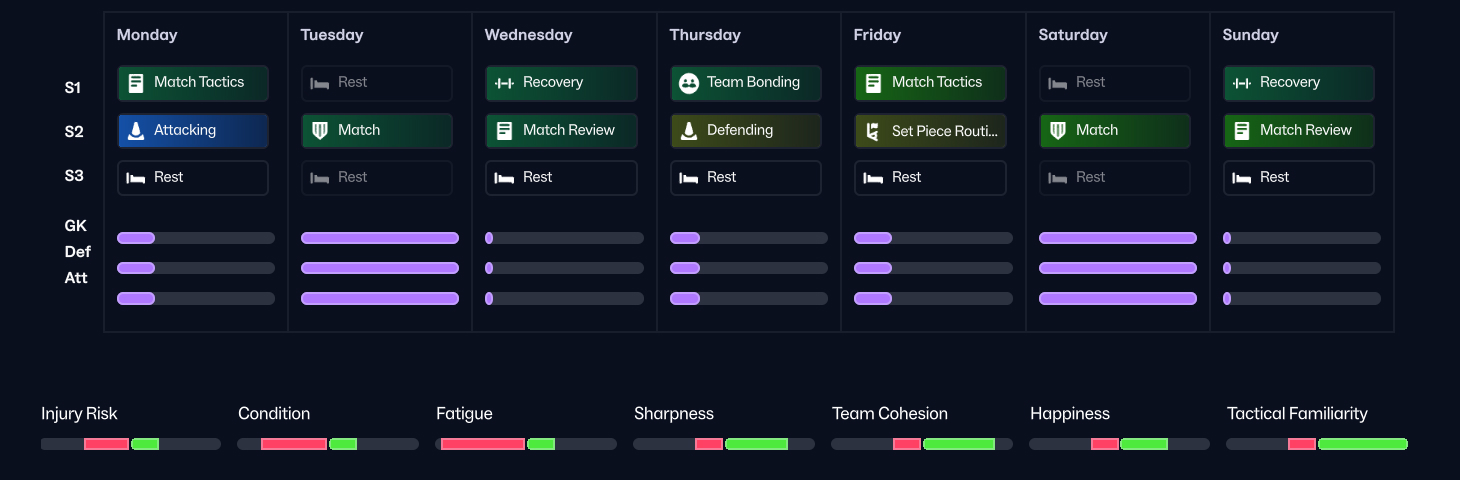Click the Match shield icon on Tuesday
The width and height of the screenshot is (1460, 480).
click(320, 131)
